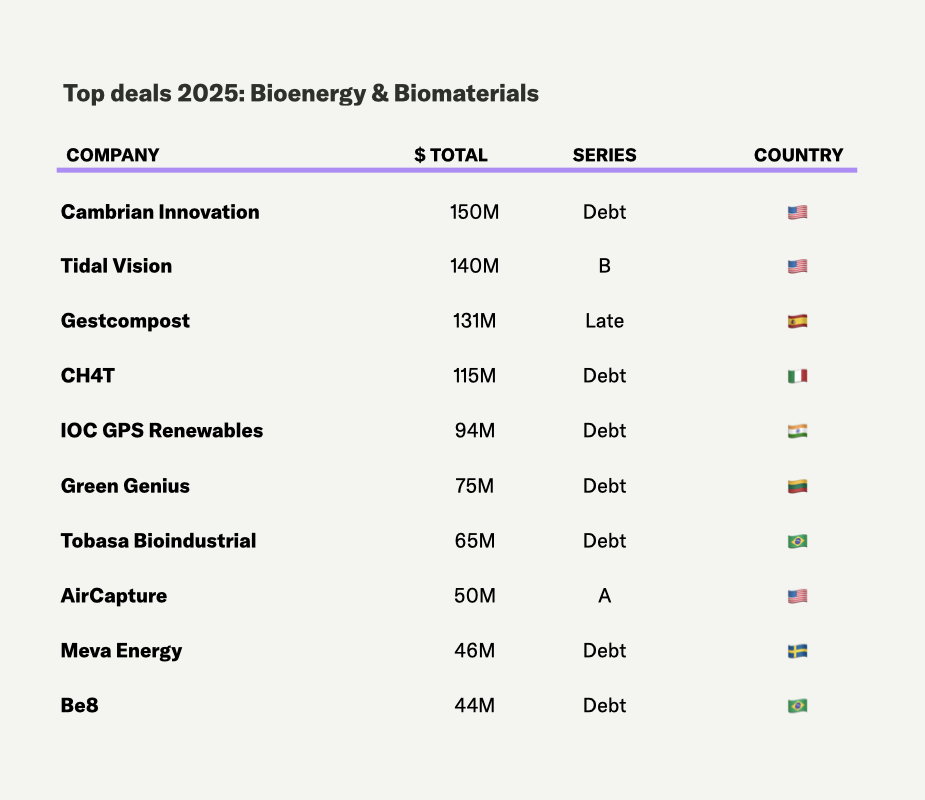Click the Spain flag for Gestcompost
The height and width of the screenshot is (800, 925).
coord(797,322)
